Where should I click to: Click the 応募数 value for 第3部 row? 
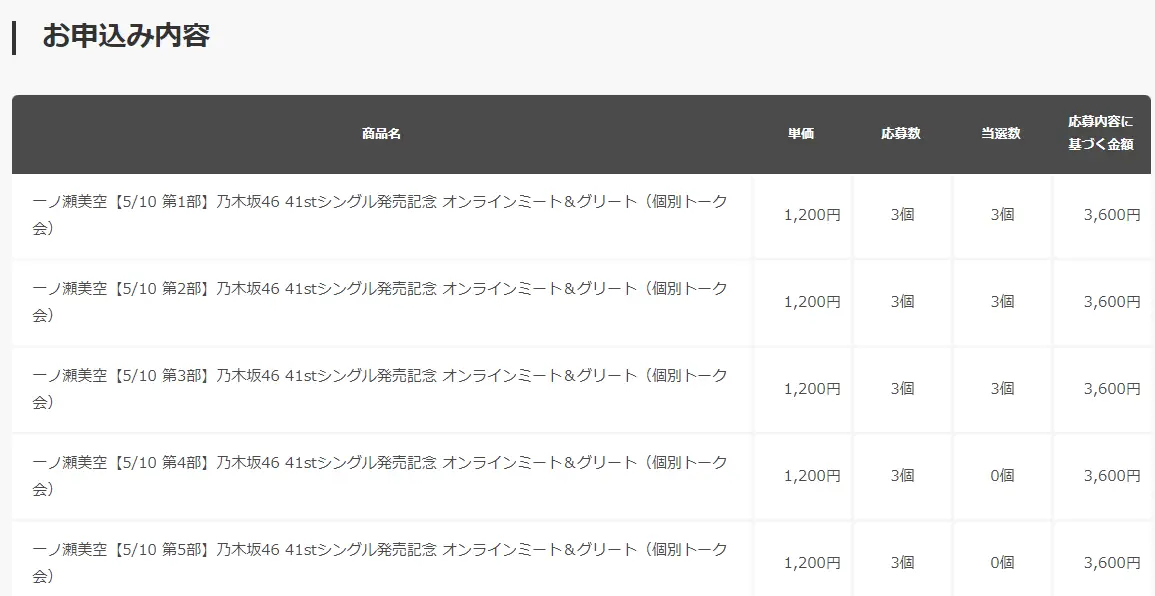pos(902,389)
